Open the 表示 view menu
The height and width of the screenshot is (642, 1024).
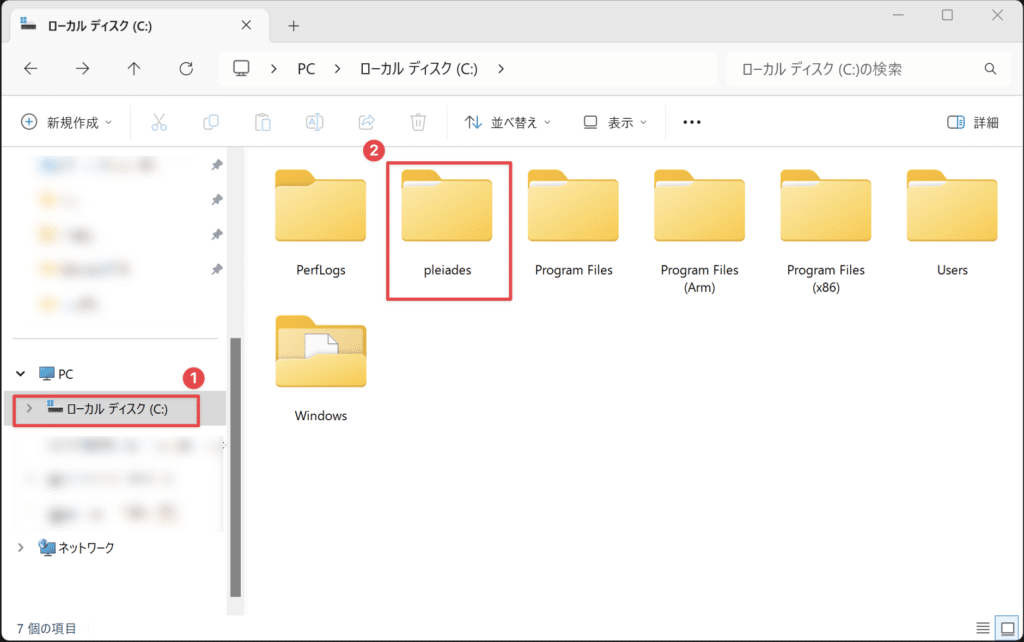pyautogui.click(x=615, y=123)
